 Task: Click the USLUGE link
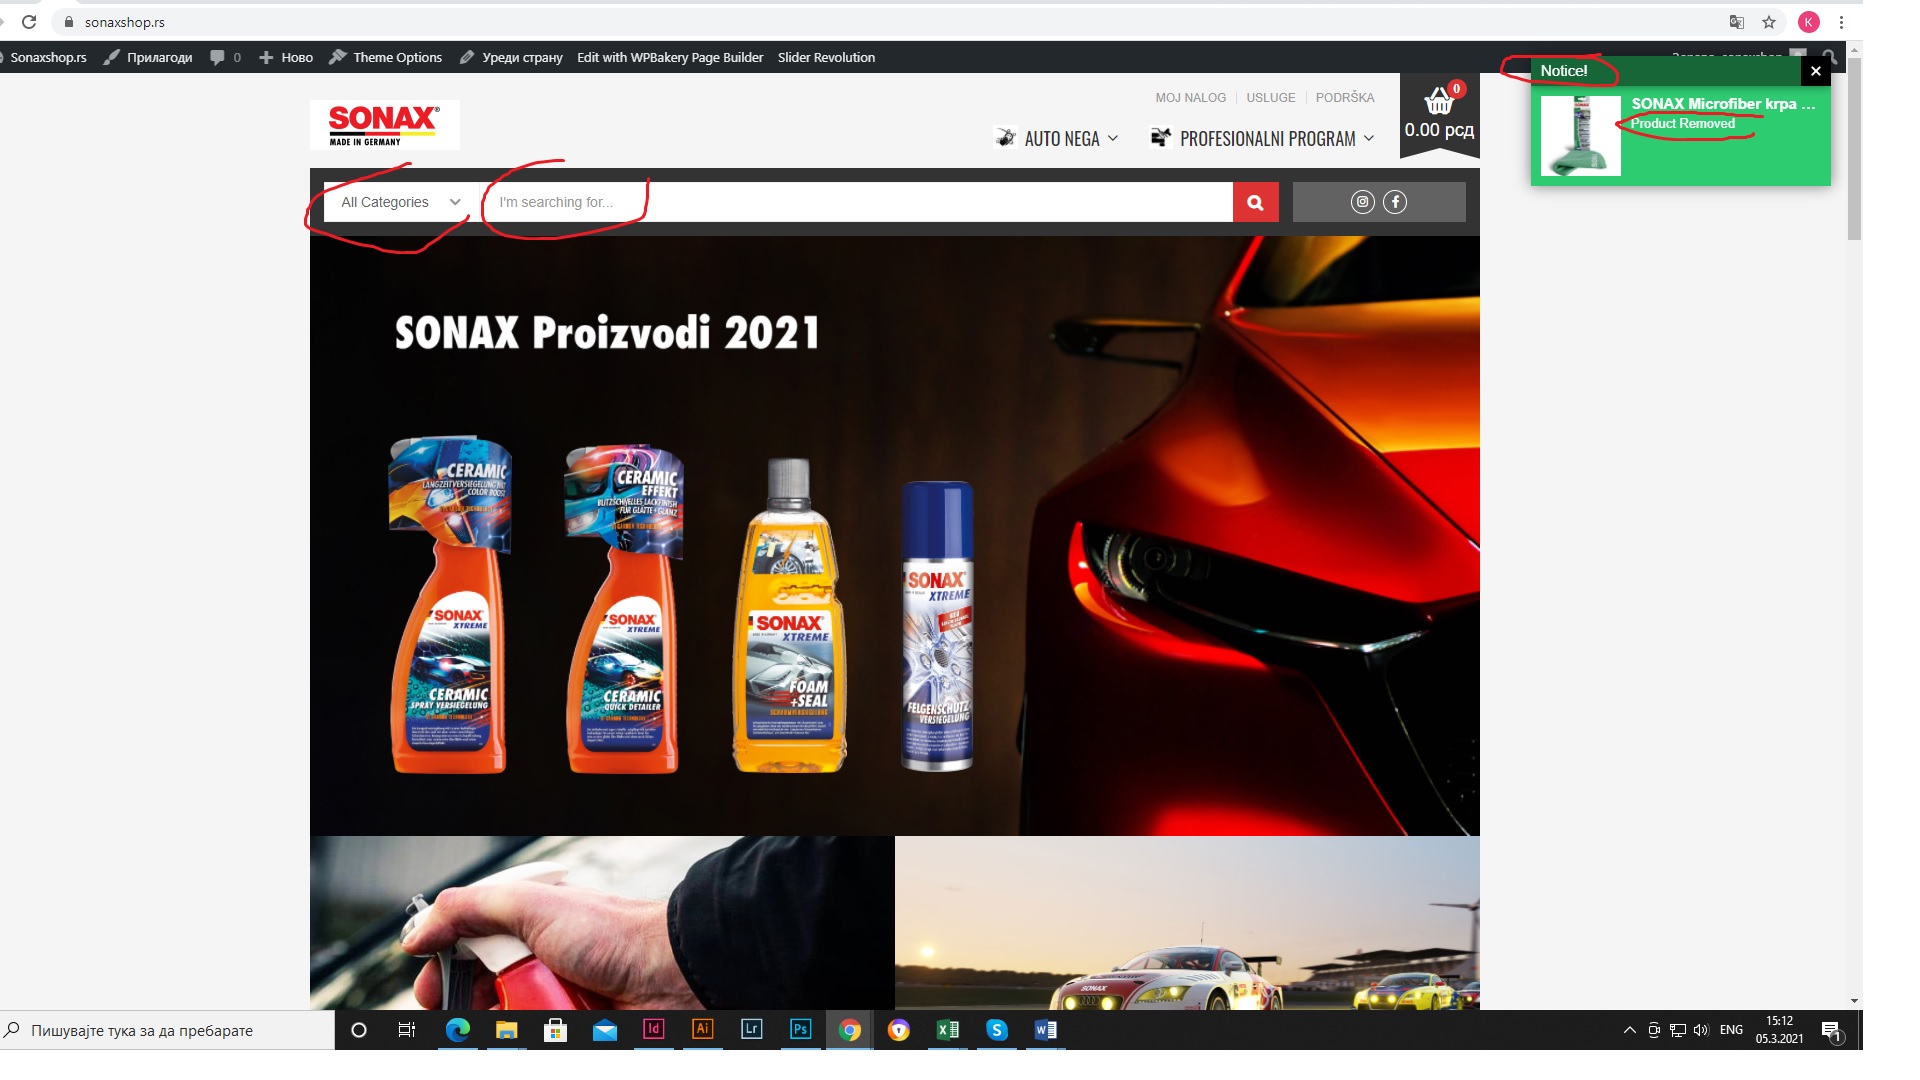coord(1270,98)
